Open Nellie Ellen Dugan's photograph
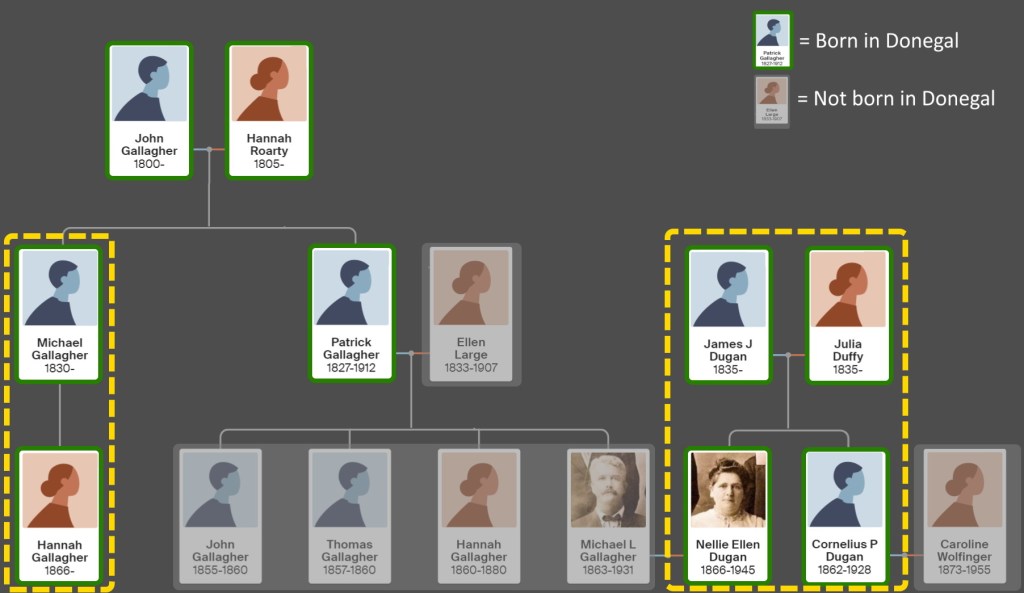 pos(728,490)
